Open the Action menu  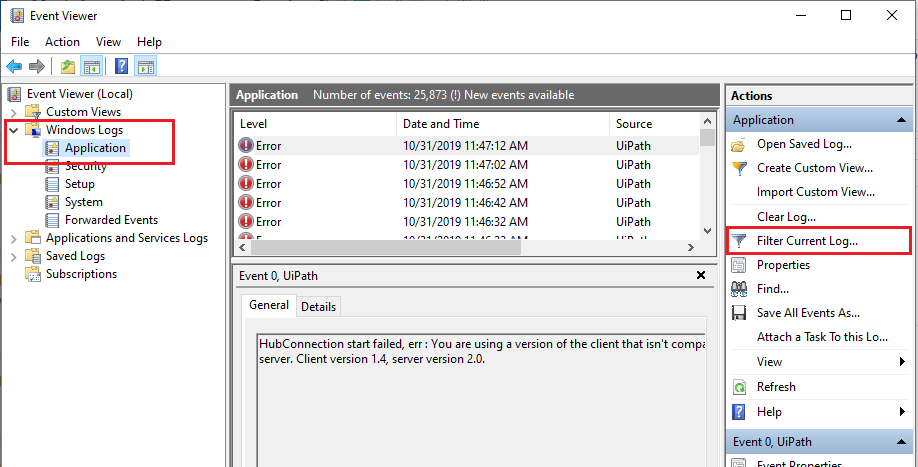coord(62,42)
